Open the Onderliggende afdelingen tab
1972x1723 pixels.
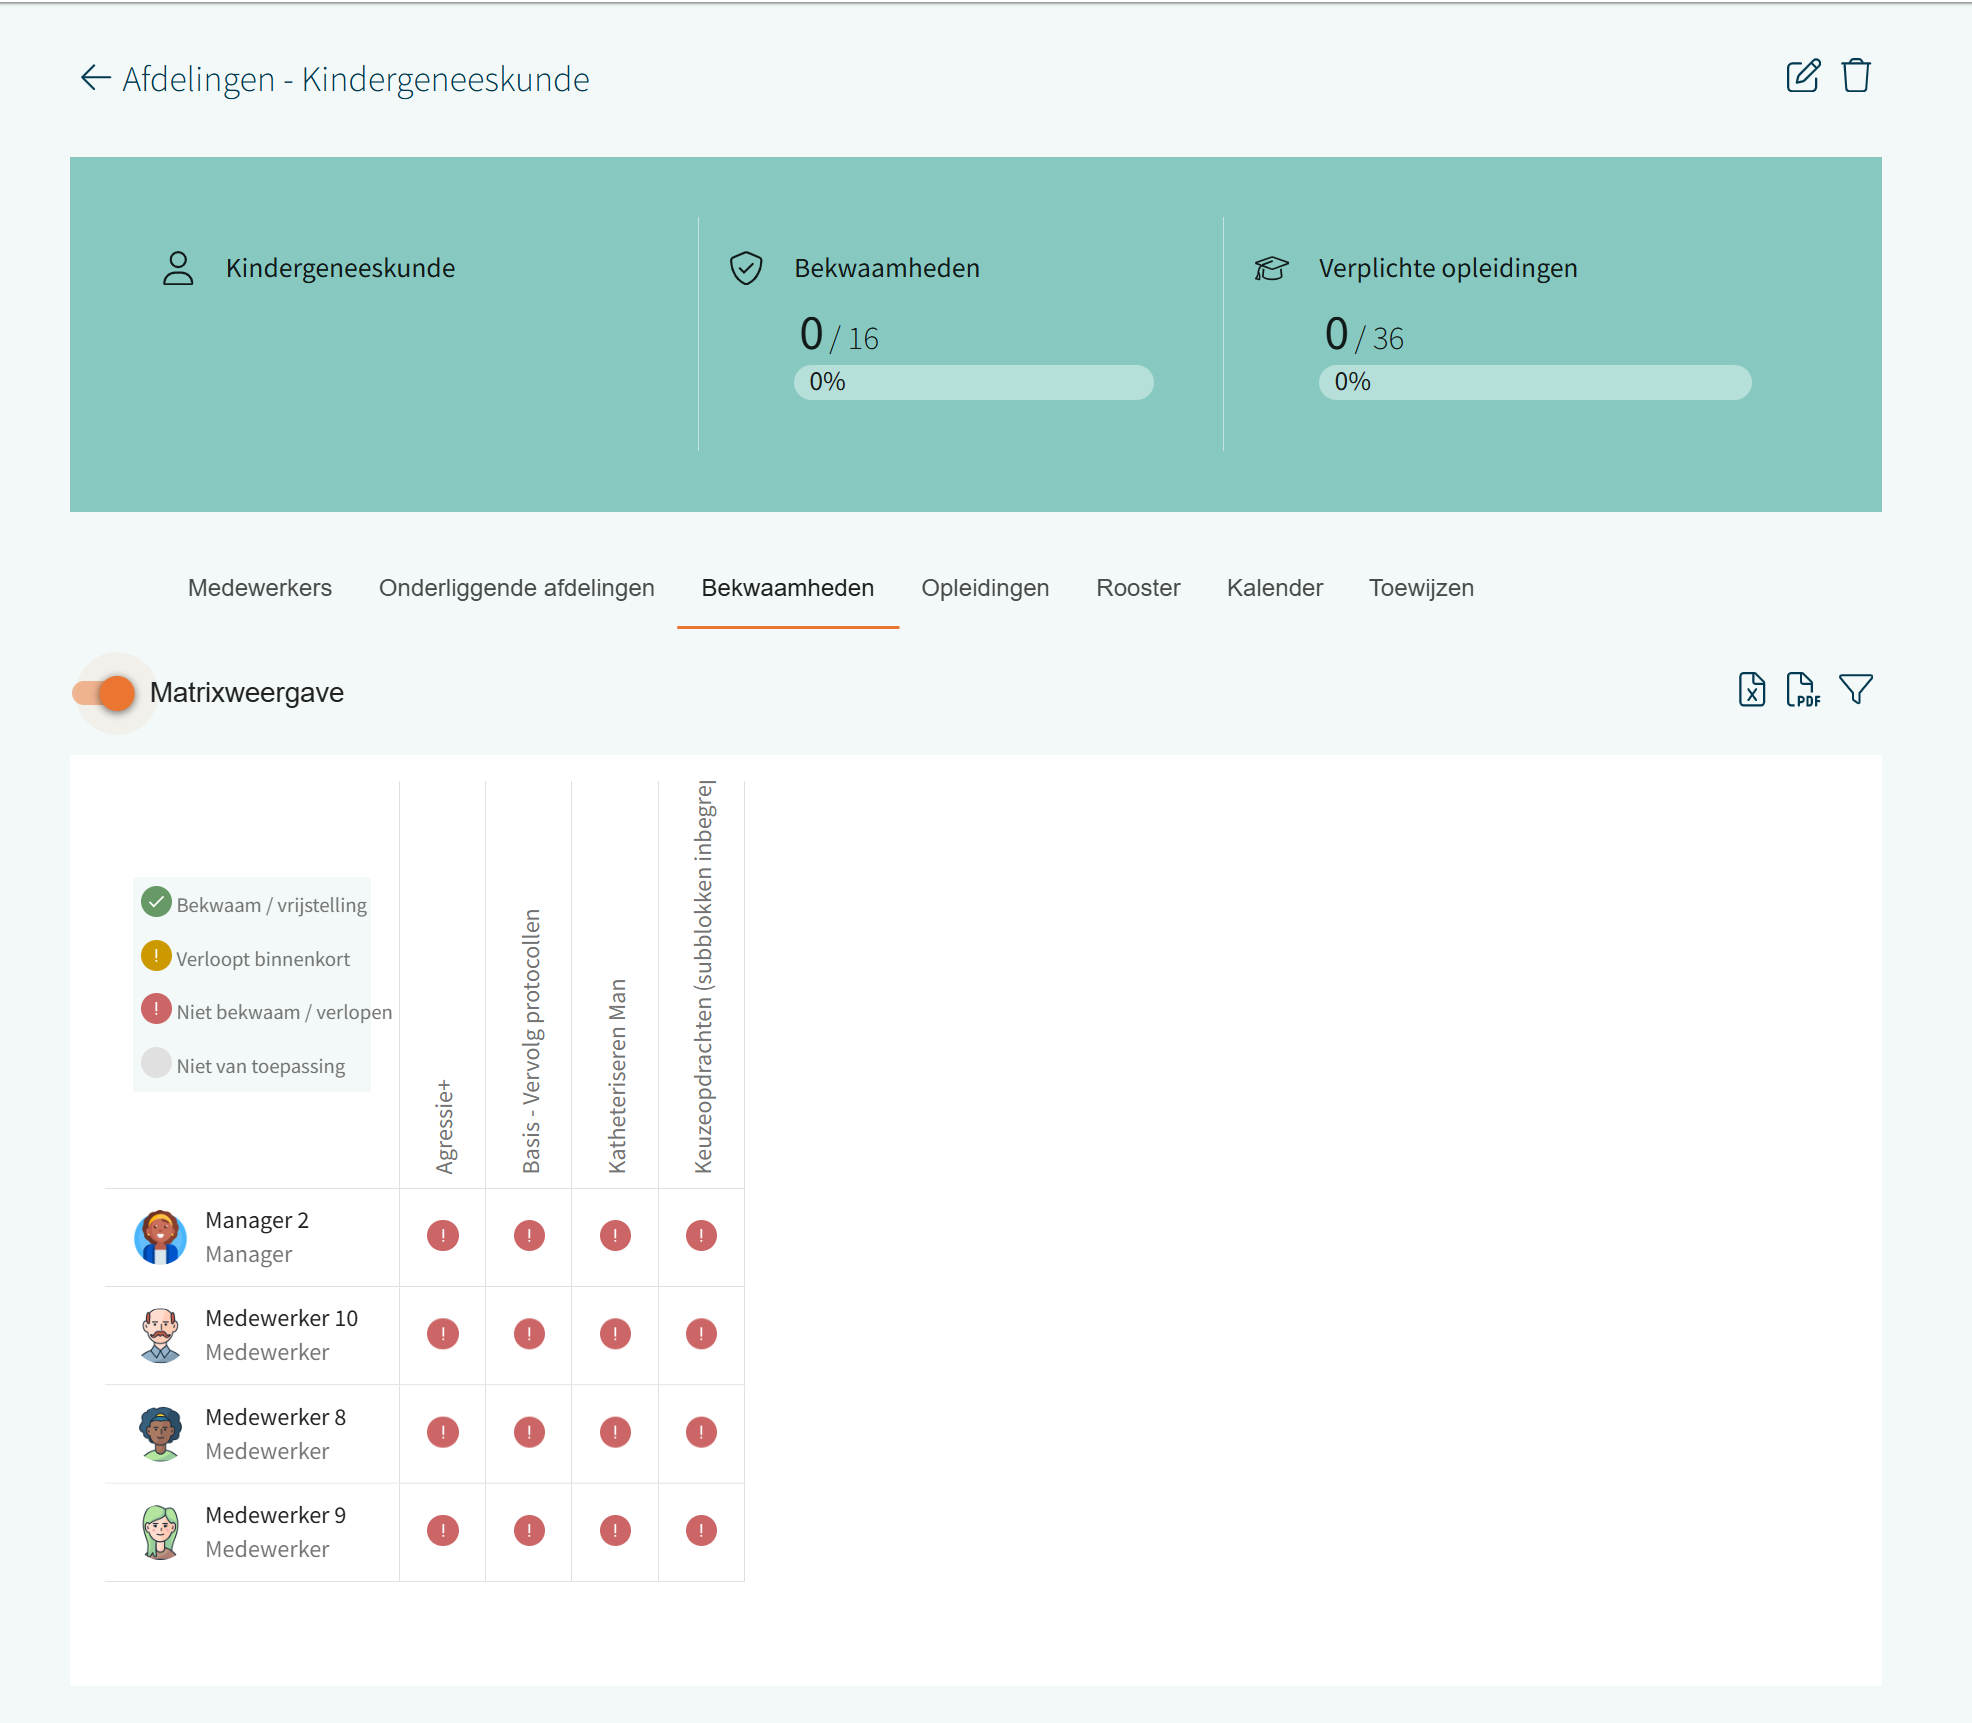click(x=516, y=588)
